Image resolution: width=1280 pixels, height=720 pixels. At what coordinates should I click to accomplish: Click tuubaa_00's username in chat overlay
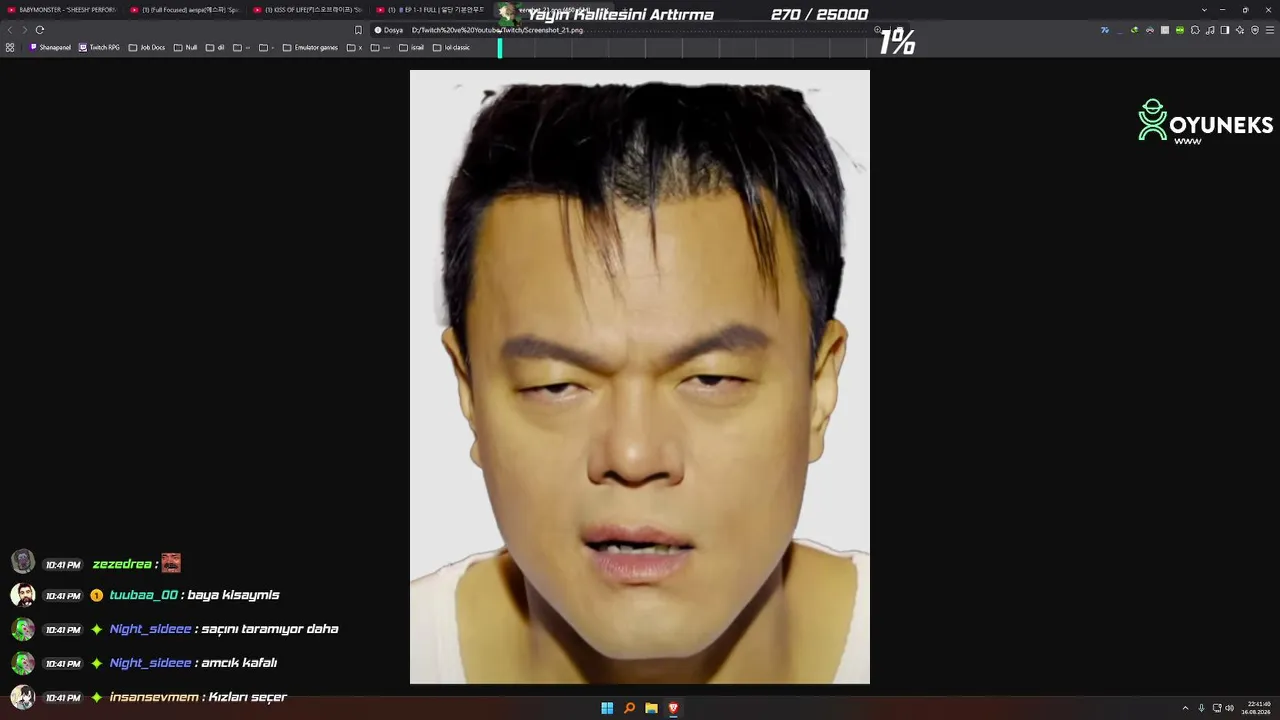[x=144, y=595]
